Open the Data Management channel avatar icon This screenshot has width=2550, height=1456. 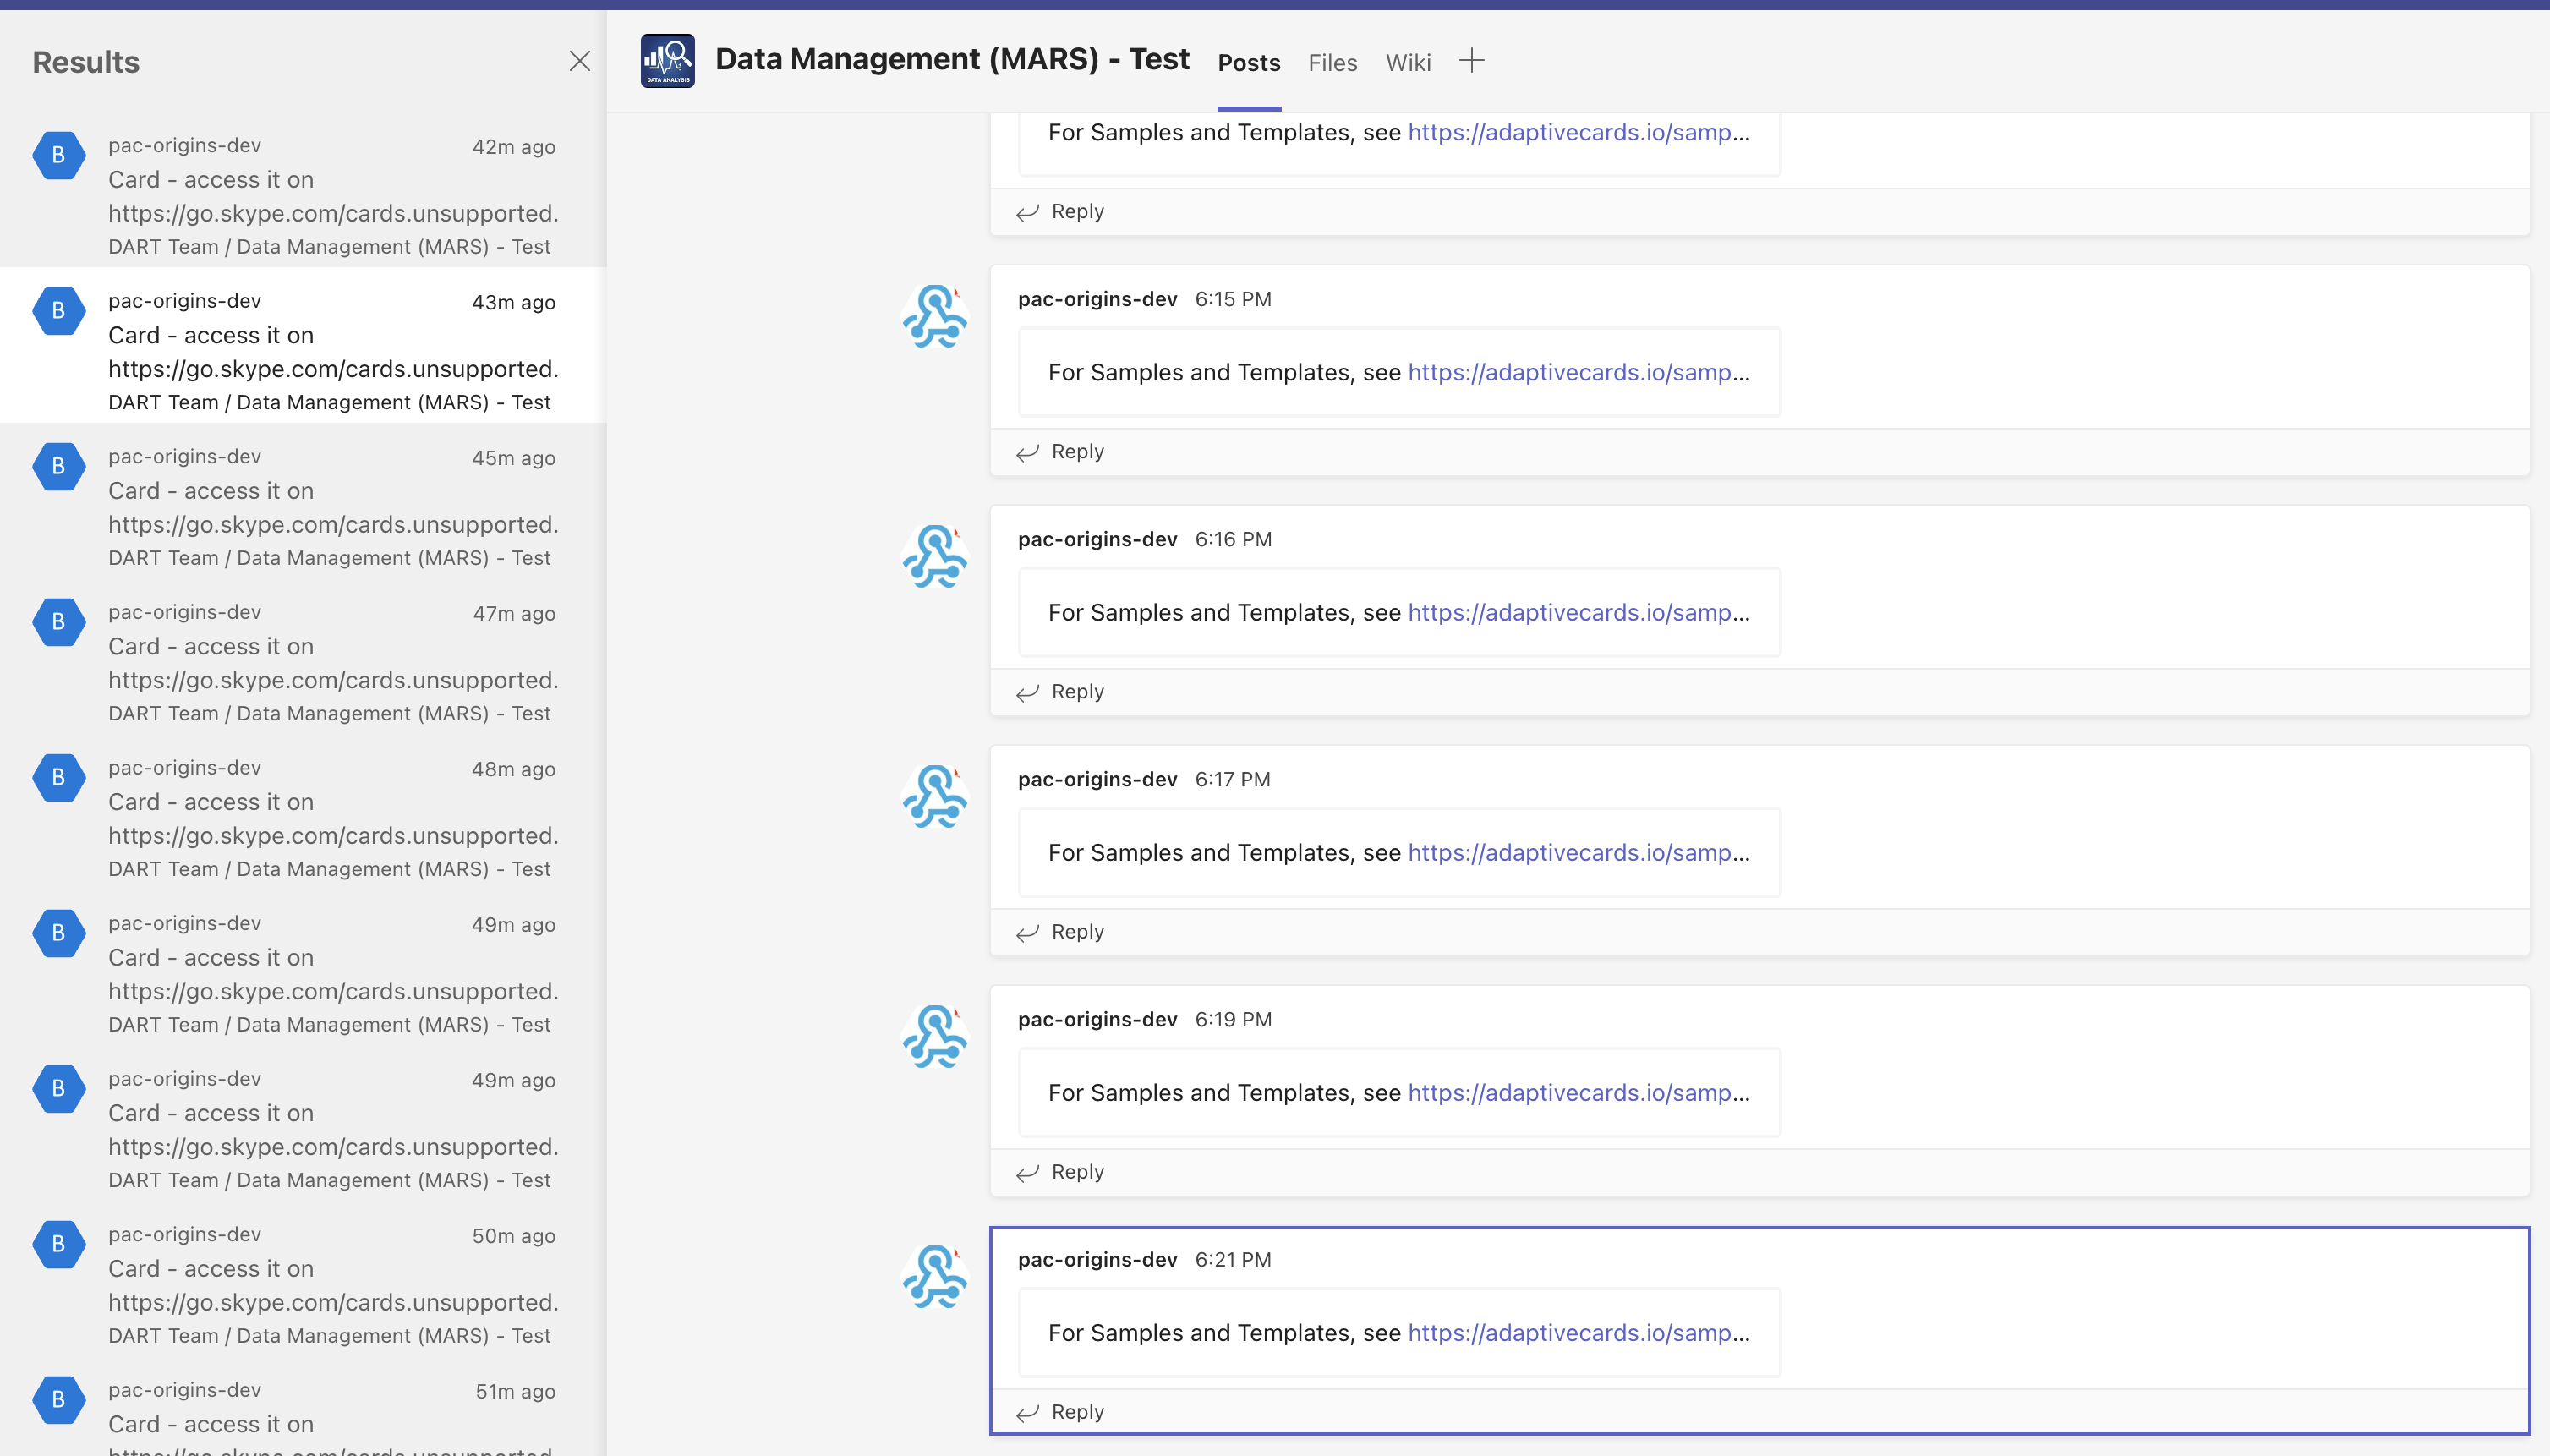tap(668, 61)
